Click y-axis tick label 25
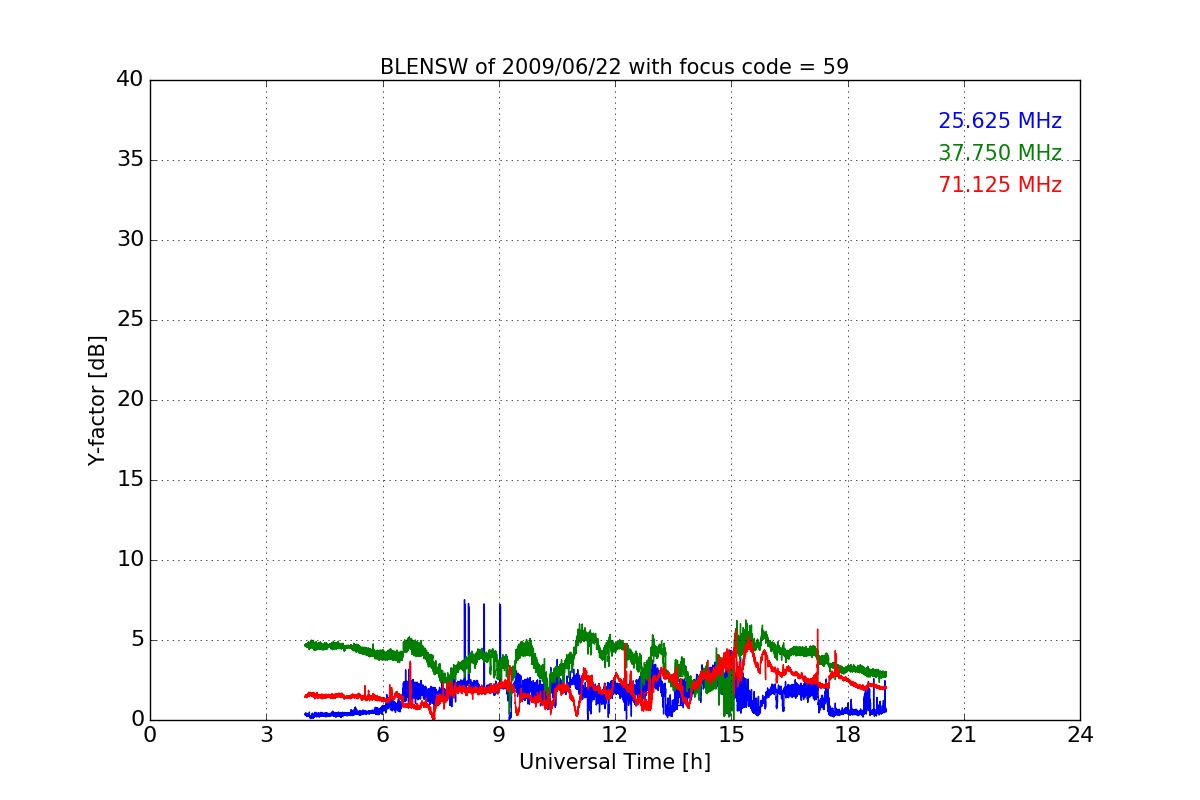Viewport: 1200px width, 800px height. point(130,320)
